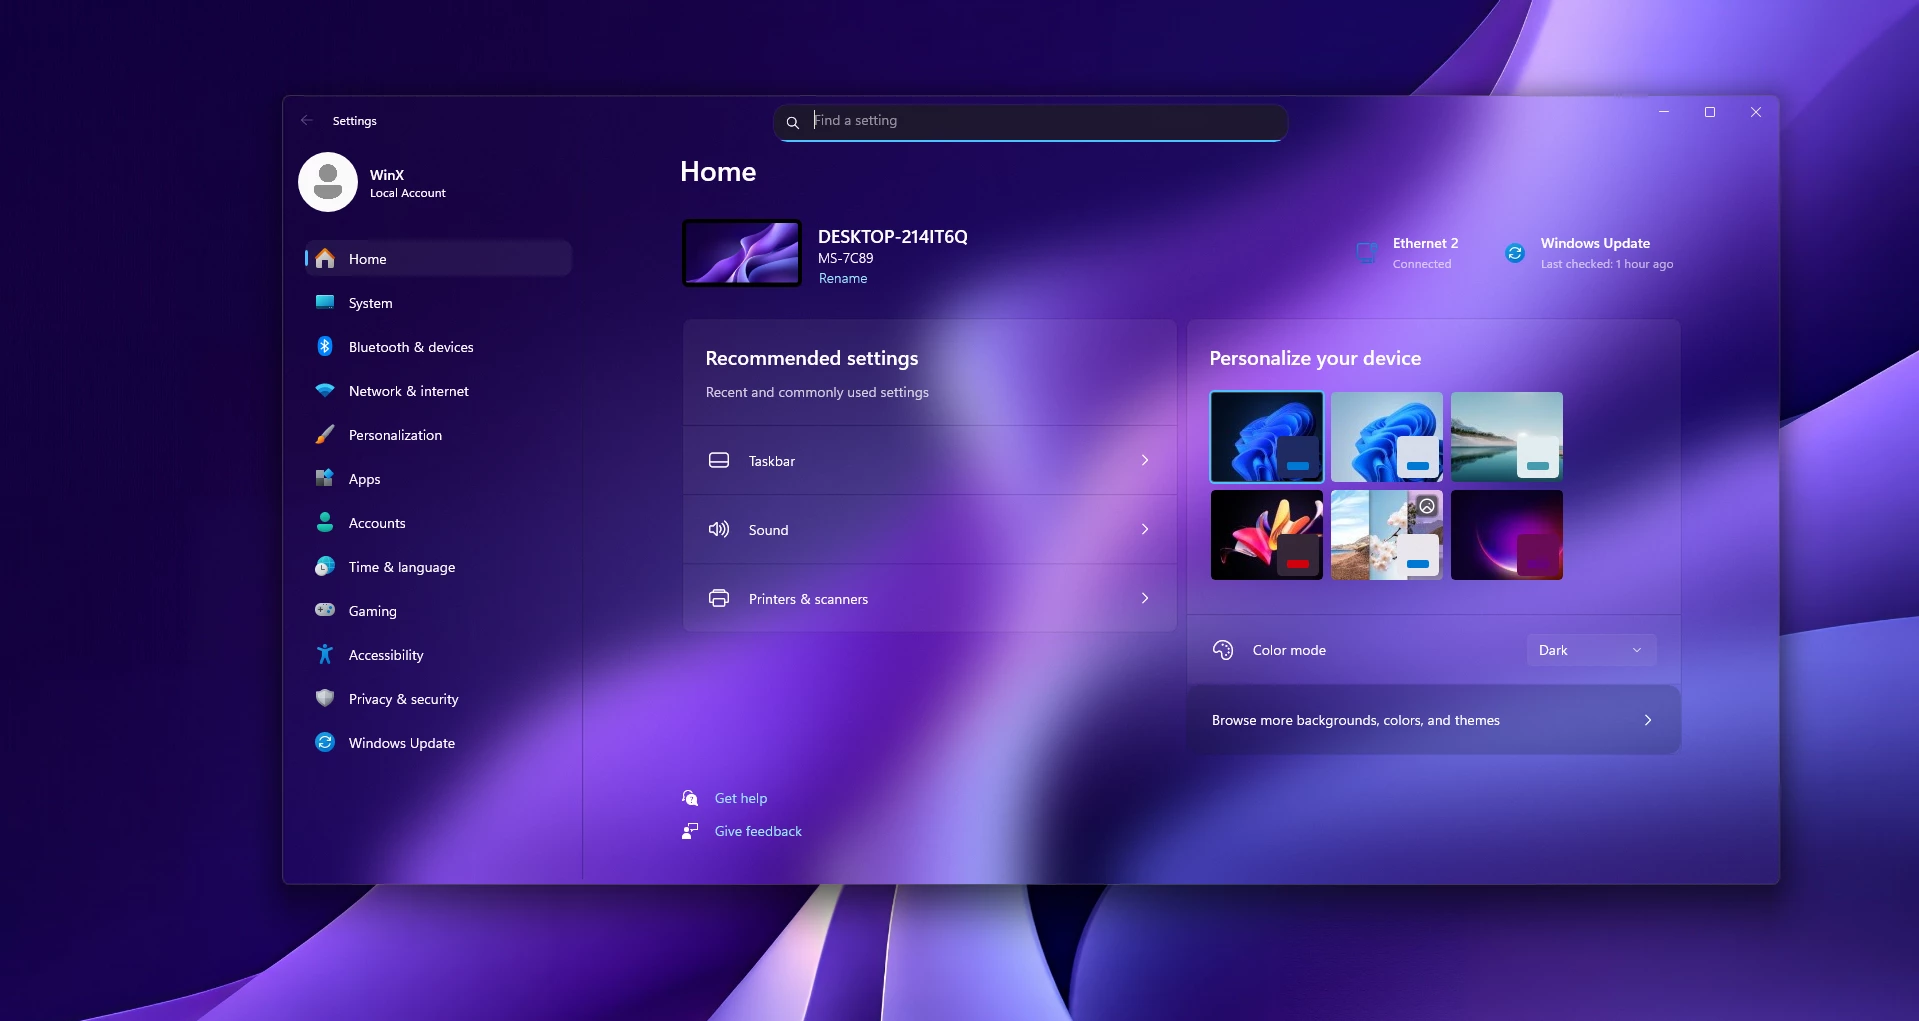Viewport: 1919px width, 1021px height.
Task: Click the Time & language globe icon
Action: 325,566
